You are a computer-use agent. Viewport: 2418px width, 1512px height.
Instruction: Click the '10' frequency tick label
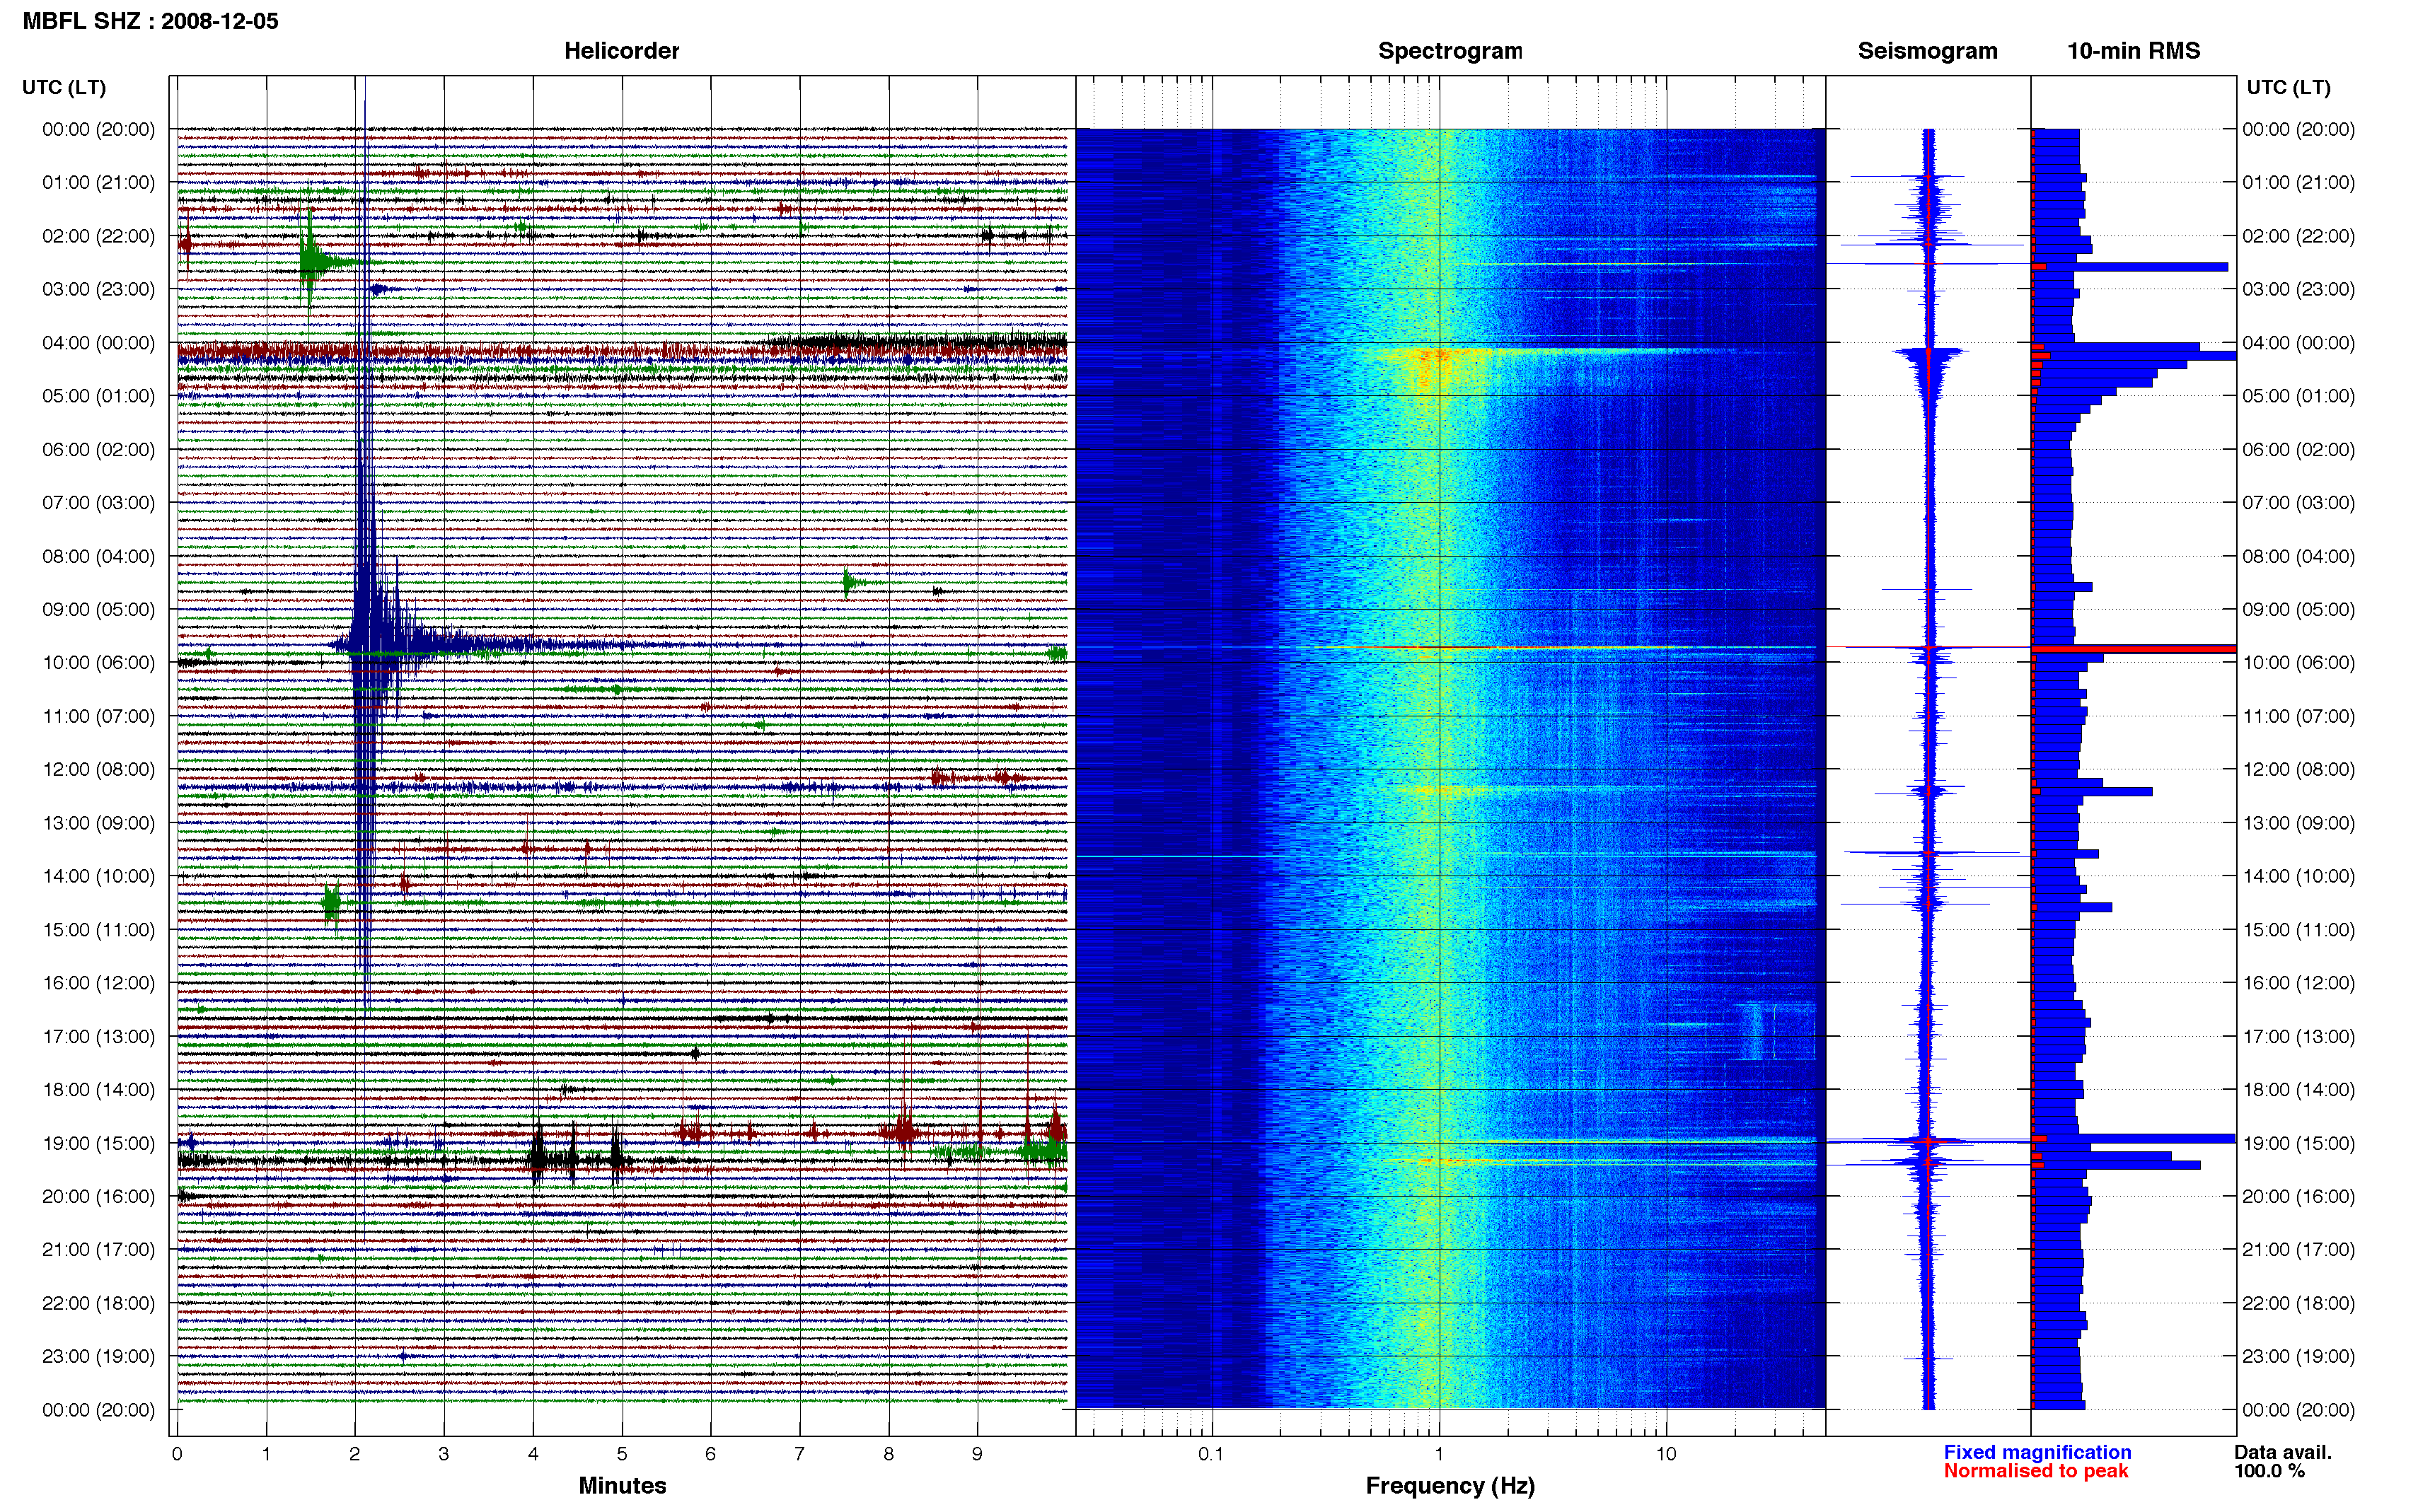pos(1666,1454)
